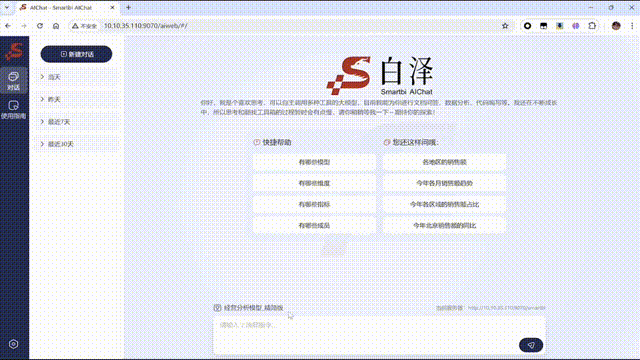
Task: Open the browser profile avatar
Action: (616, 26)
